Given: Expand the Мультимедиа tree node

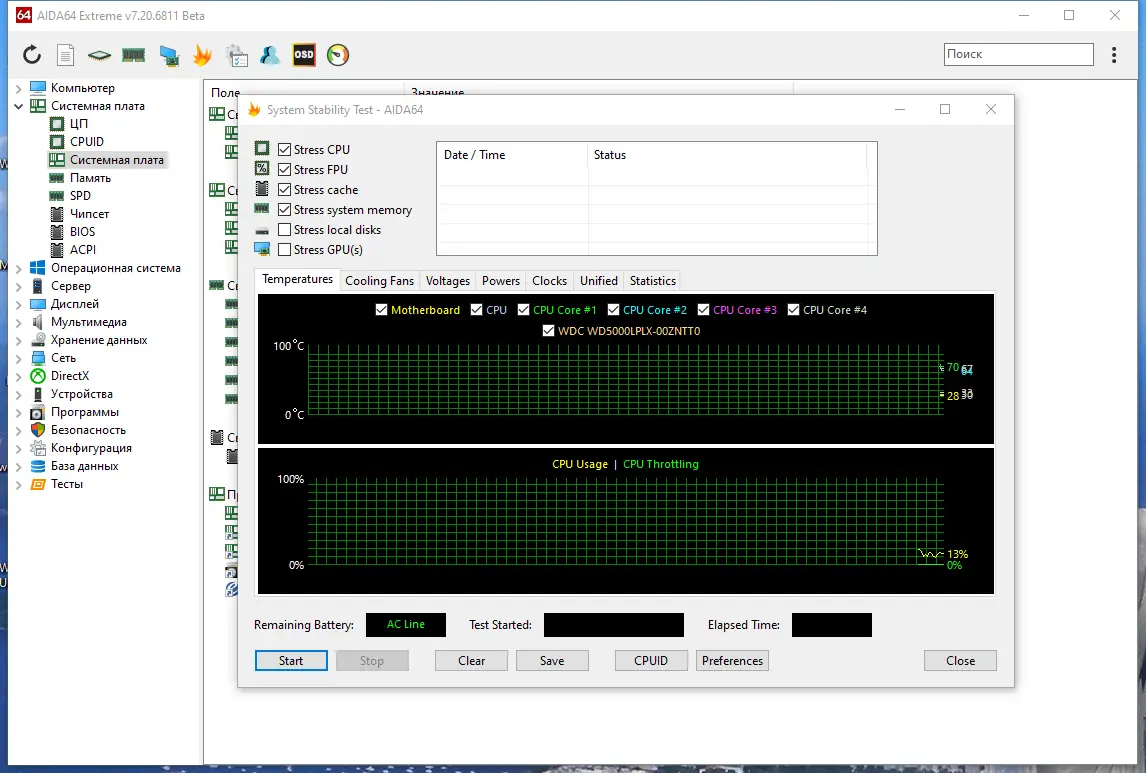Looking at the screenshot, I should (x=18, y=322).
